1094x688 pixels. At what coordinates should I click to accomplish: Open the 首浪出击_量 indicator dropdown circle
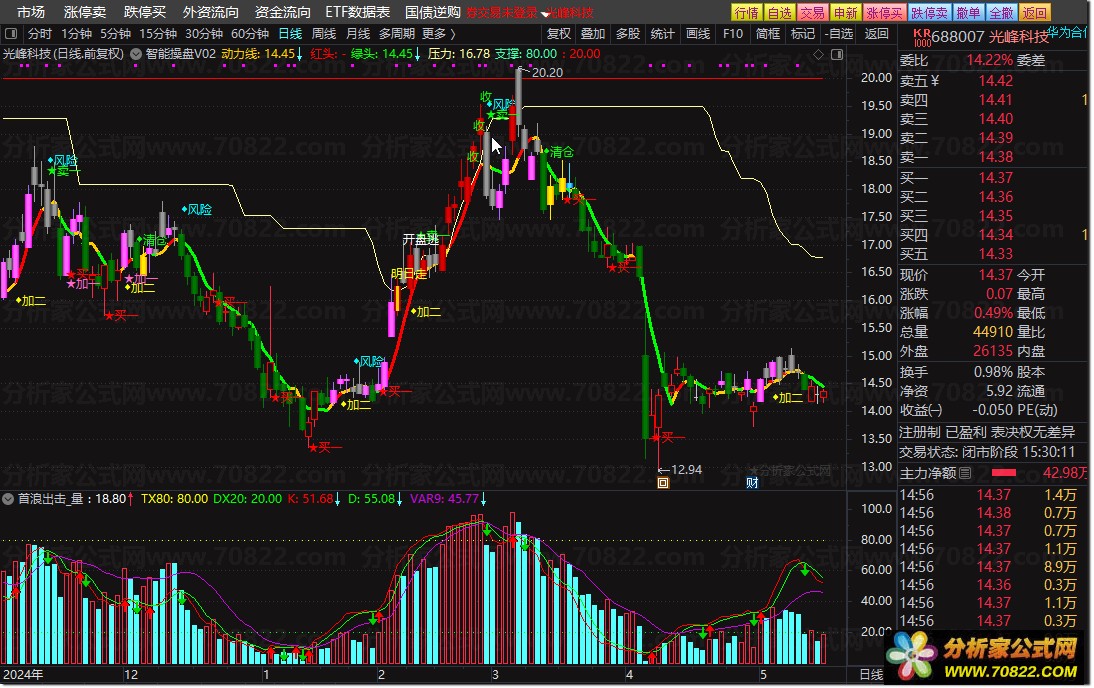8,499
